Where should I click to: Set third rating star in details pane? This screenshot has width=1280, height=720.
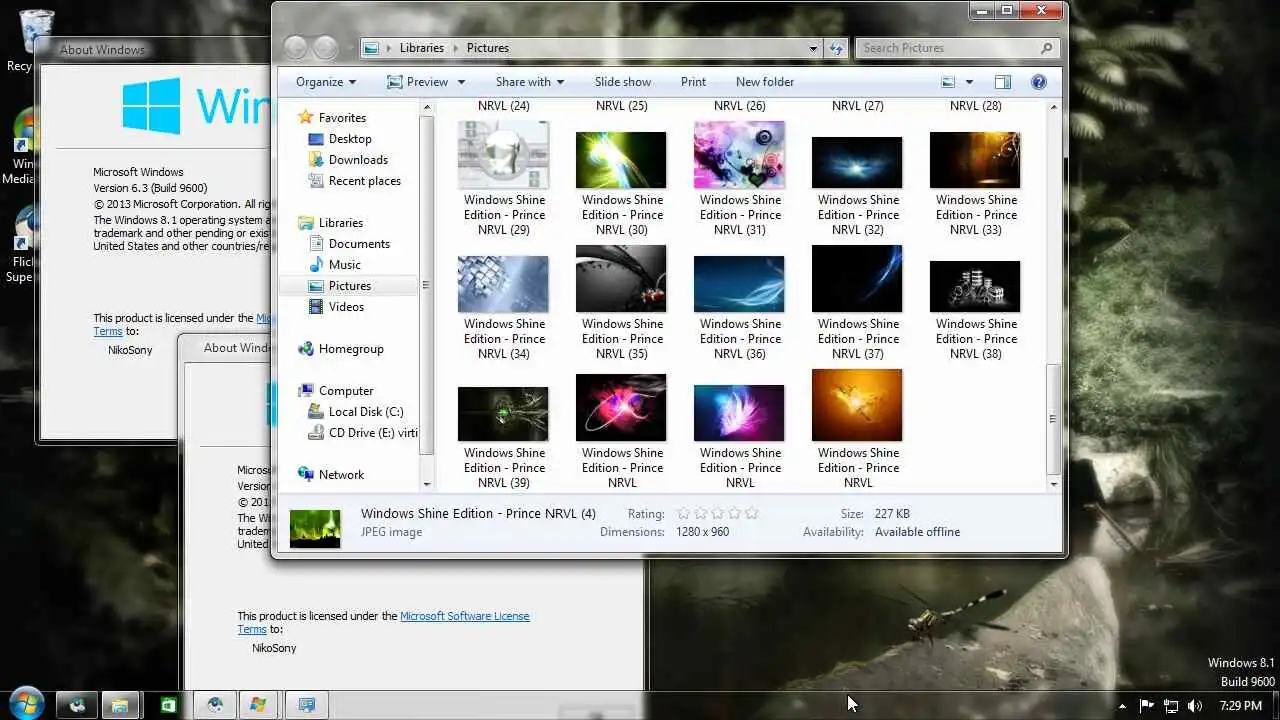coord(718,513)
